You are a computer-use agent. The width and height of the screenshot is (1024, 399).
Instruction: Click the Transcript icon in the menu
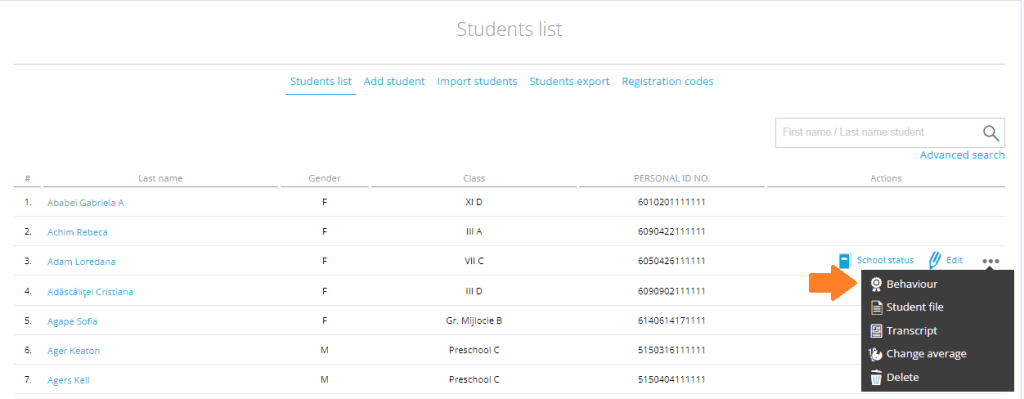point(876,331)
